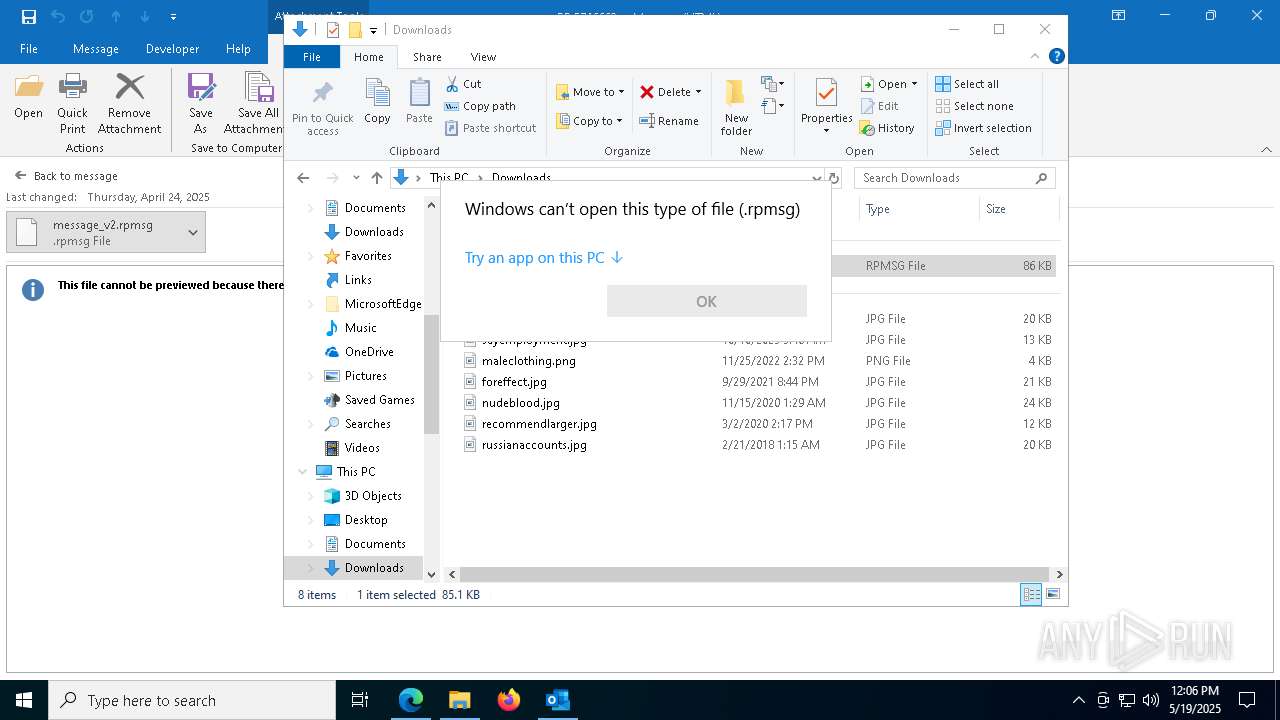
Task: Open Task View on taskbar
Action: pyautogui.click(x=360, y=700)
